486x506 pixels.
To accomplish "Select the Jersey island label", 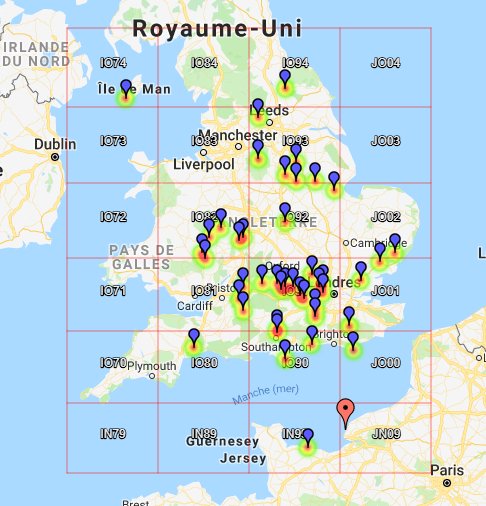I will click(243, 458).
